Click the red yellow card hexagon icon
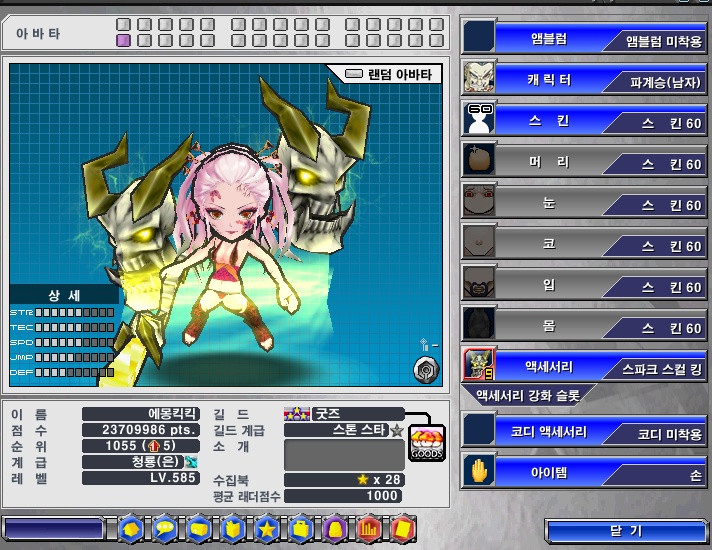Image resolution: width=712 pixels, height=550 pixels. click(x=403, y=529)
